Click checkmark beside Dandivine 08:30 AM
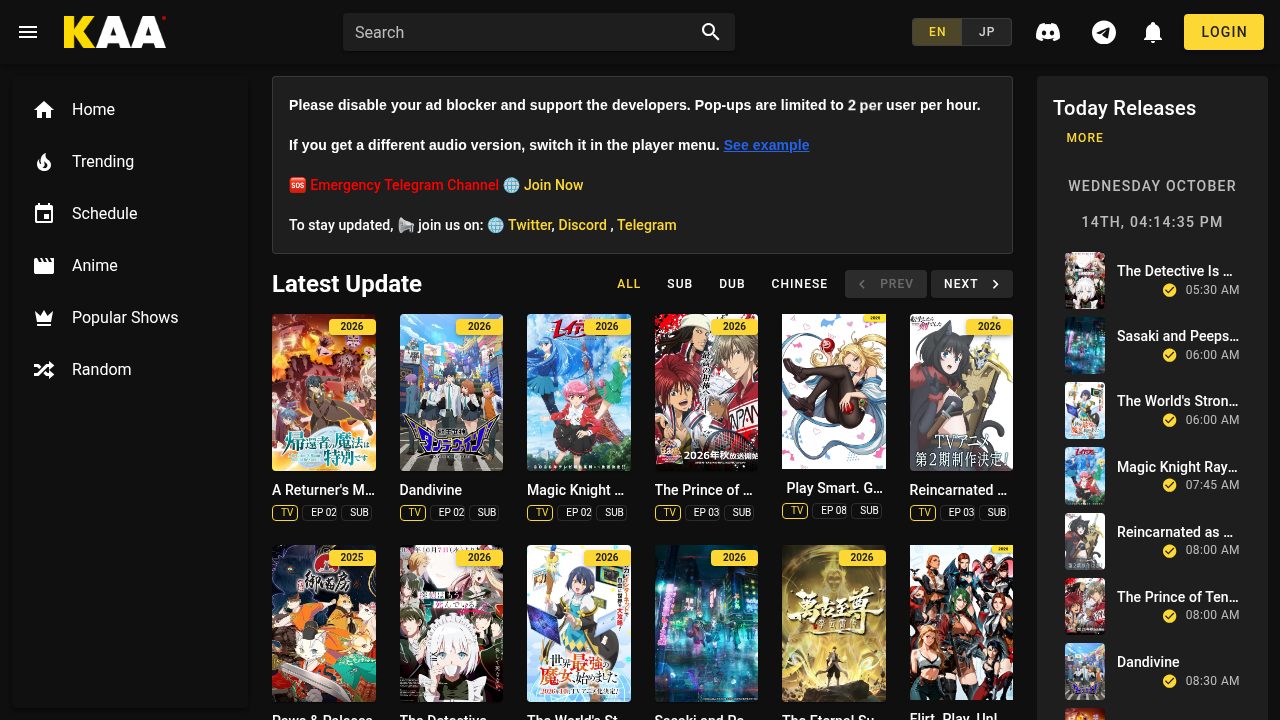 (1169, 681)
